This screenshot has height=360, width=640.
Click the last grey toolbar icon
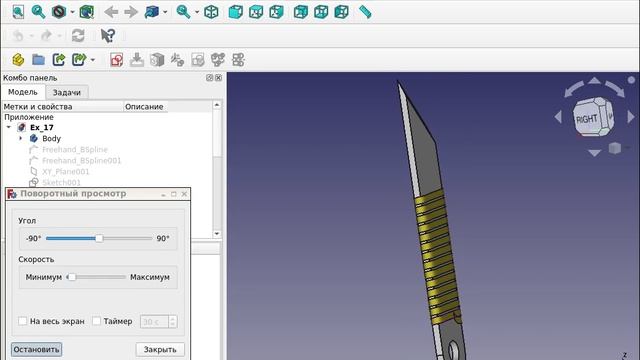[x=238, y=60]
